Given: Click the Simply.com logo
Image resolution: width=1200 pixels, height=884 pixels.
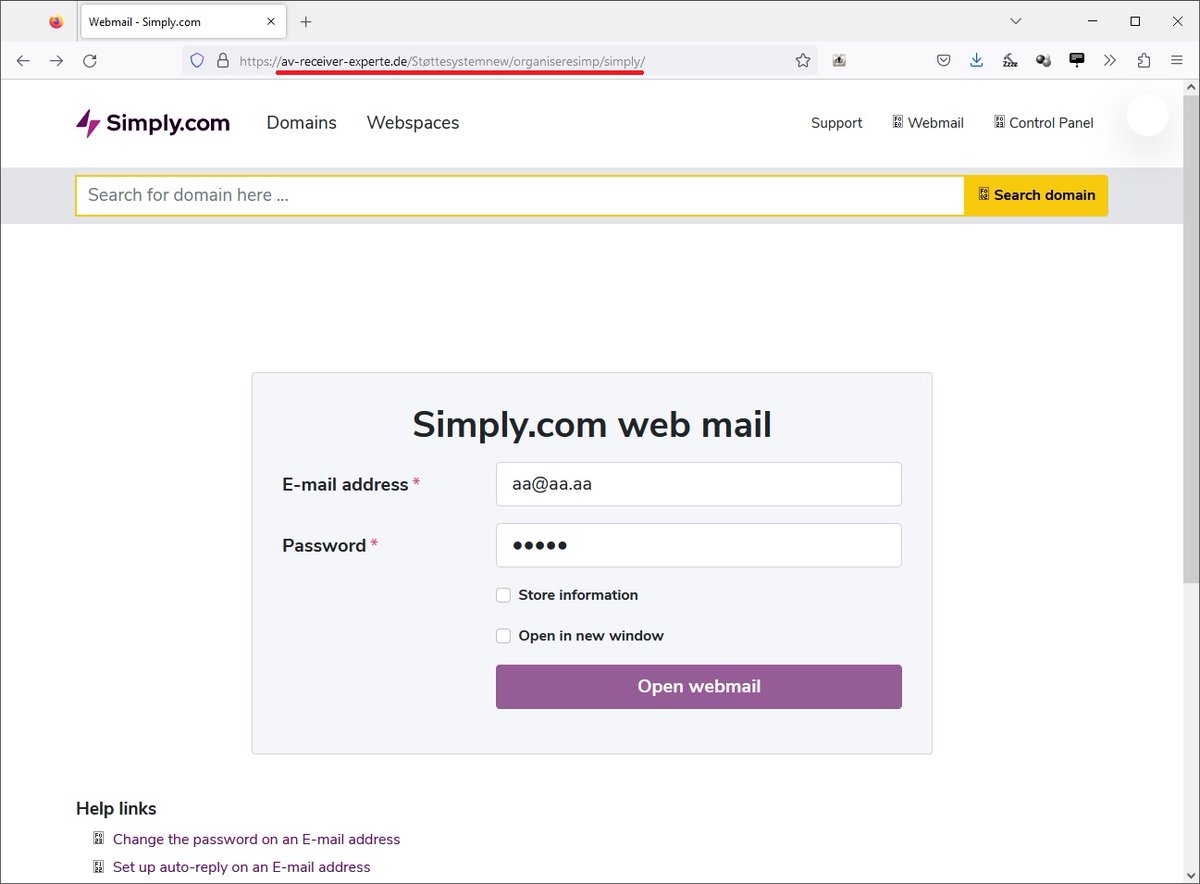Looking at the screenshot, I should click(153, 123).
